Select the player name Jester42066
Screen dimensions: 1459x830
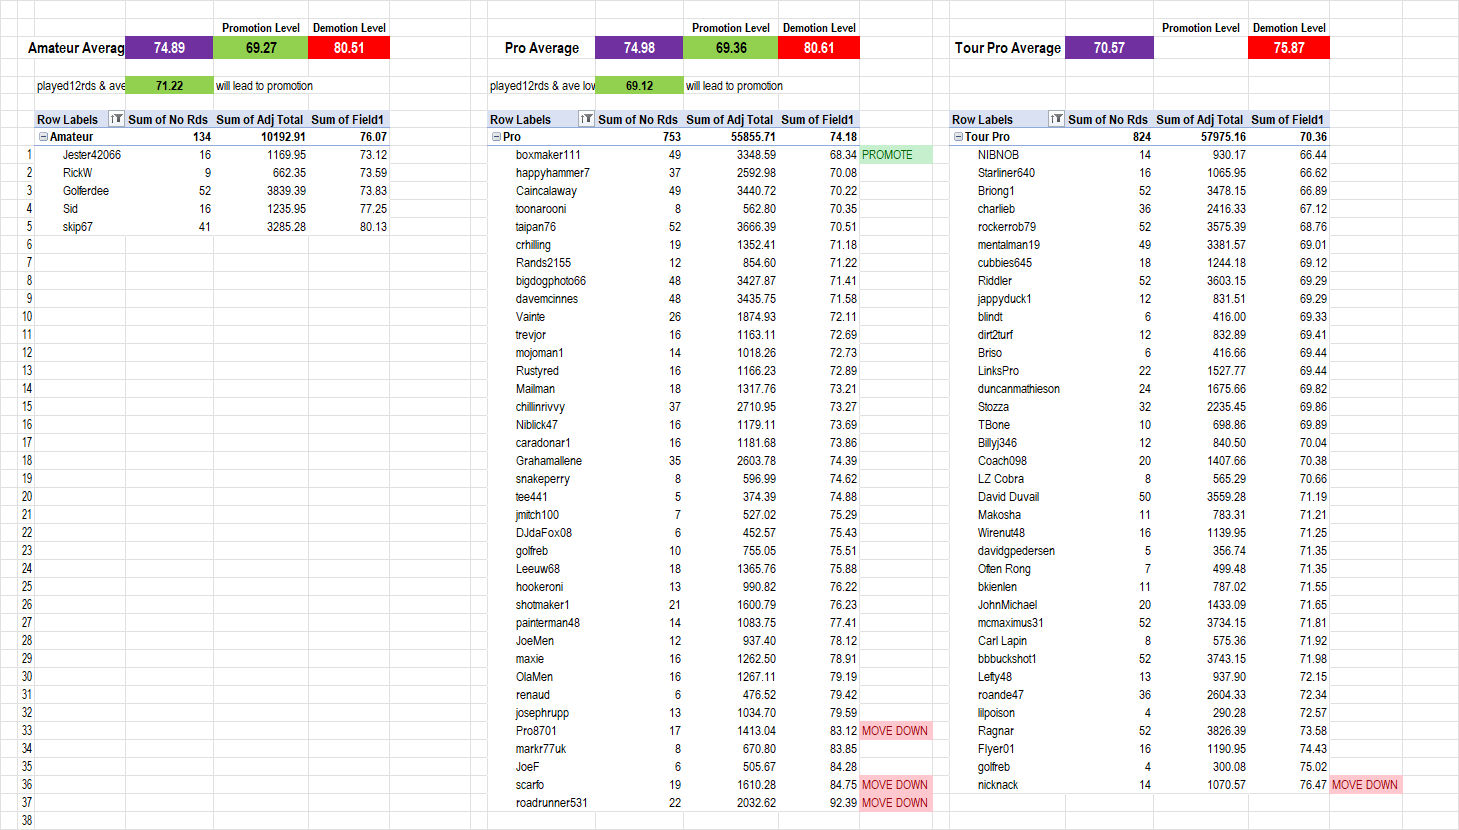(x=92, y=155)
